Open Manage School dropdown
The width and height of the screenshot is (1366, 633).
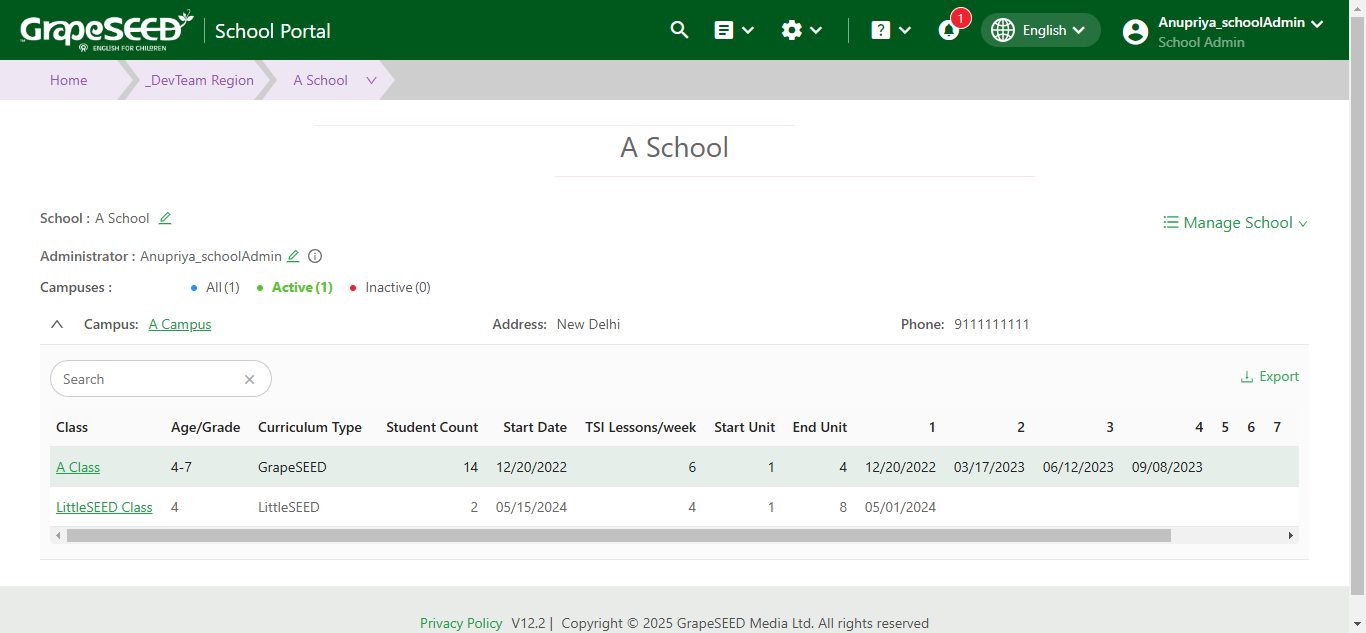[x=1235, y=222]
